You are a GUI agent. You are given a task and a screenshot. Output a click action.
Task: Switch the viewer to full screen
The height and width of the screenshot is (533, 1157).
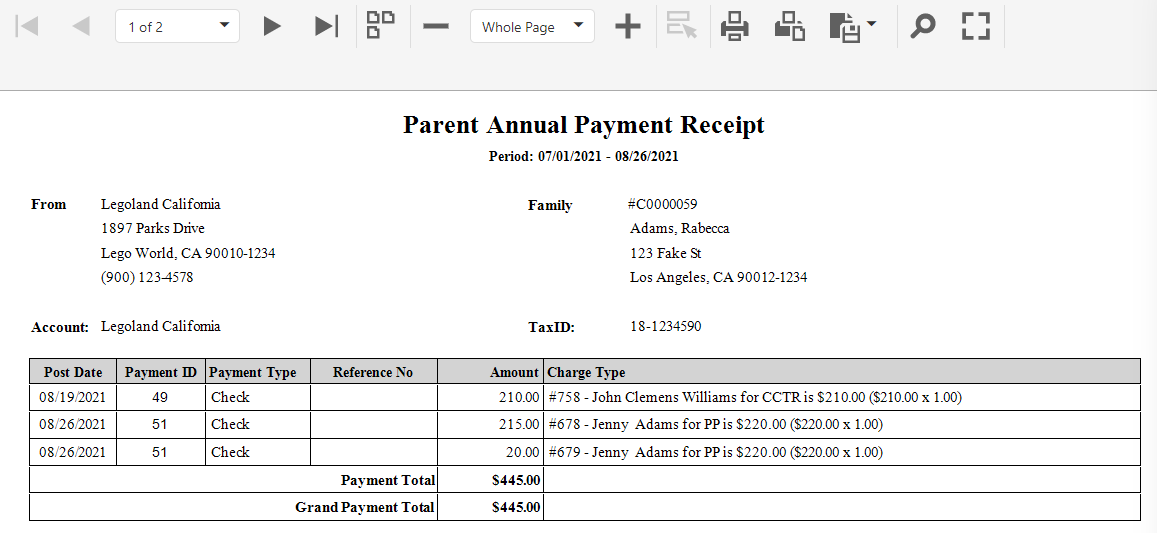[976, 26]
